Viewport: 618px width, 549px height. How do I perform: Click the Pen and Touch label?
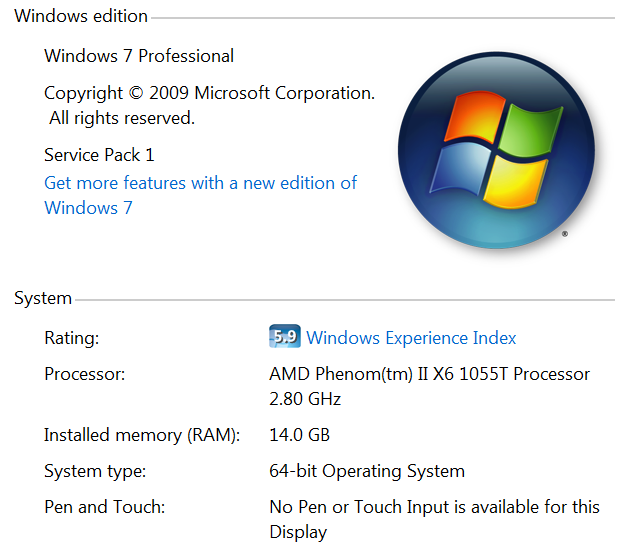click(x=104, y=507)
